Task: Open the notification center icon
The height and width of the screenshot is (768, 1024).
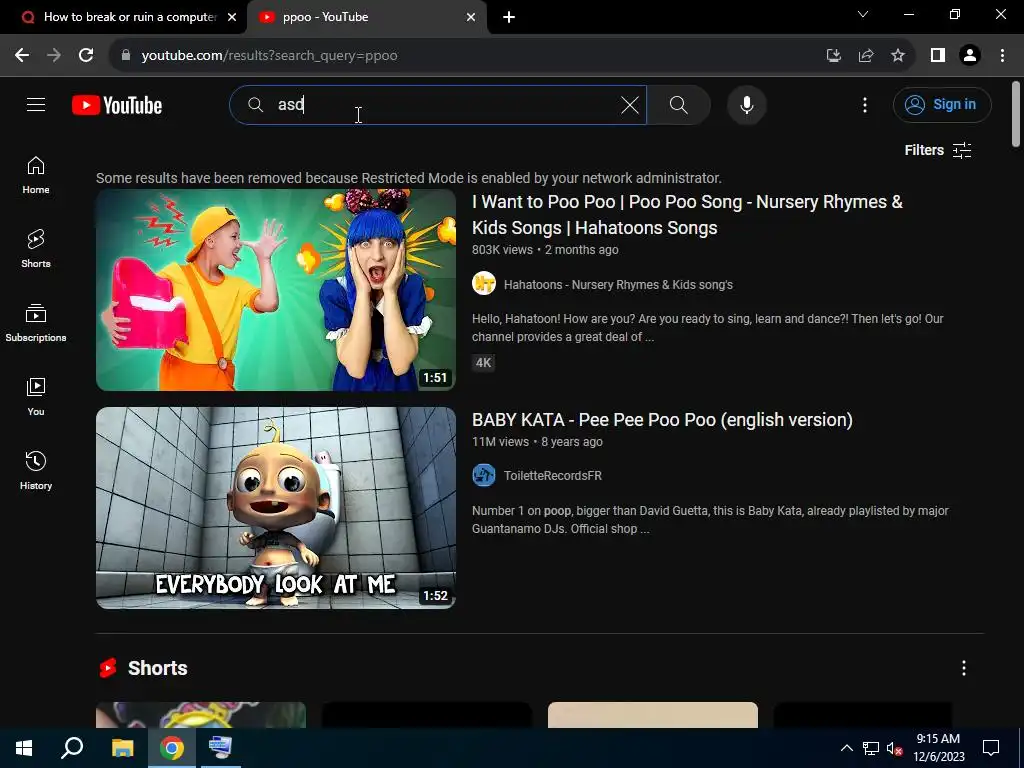Action: coord(991,748)
